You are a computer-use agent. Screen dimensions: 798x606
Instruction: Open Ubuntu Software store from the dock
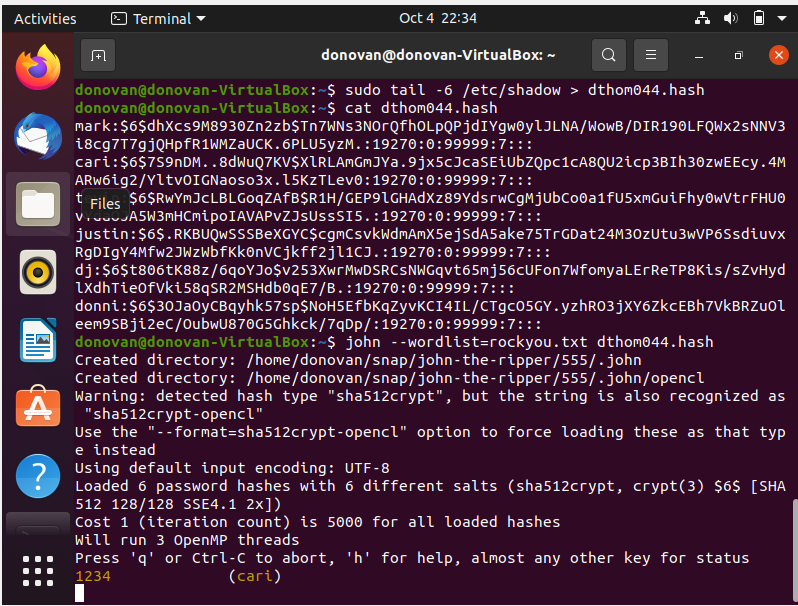coord(38,407)
